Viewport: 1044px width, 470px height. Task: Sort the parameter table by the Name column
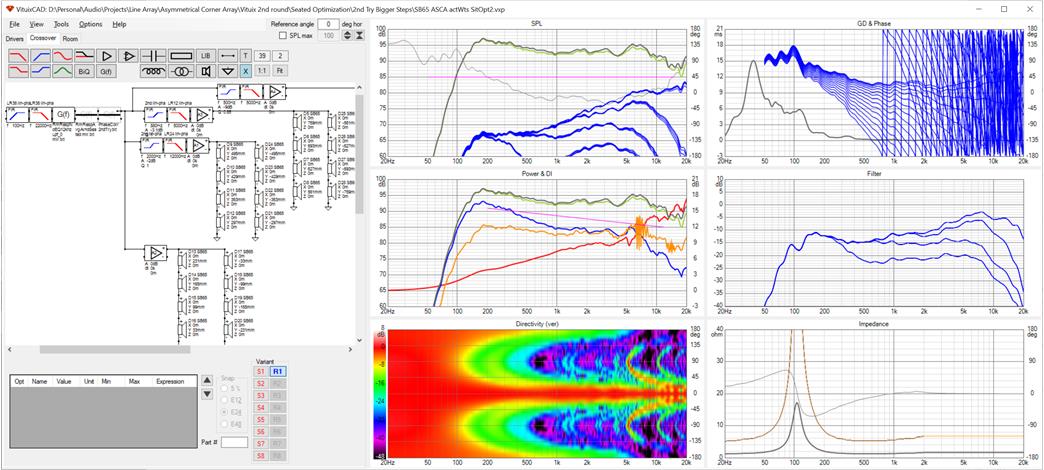[39, 381]
